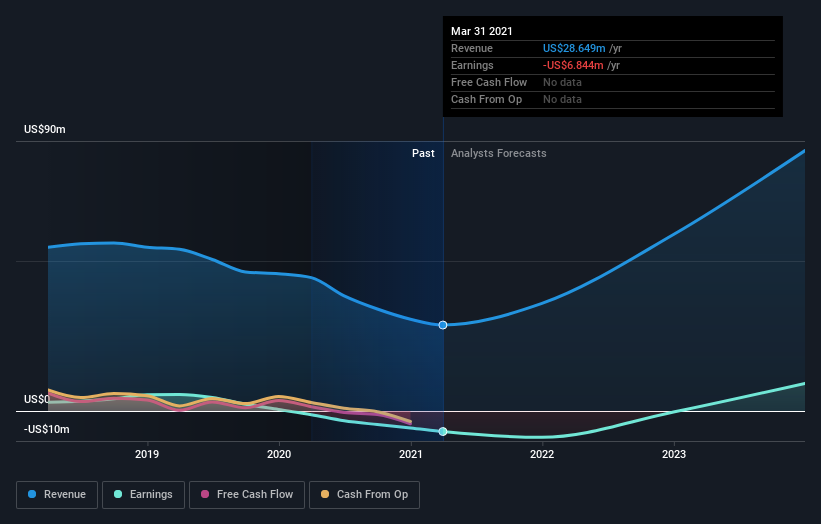The height and width of the screenshot is (524, 821).
Task: Click the Earnings row label in tooltip
Action: click(x=472, y=65)
